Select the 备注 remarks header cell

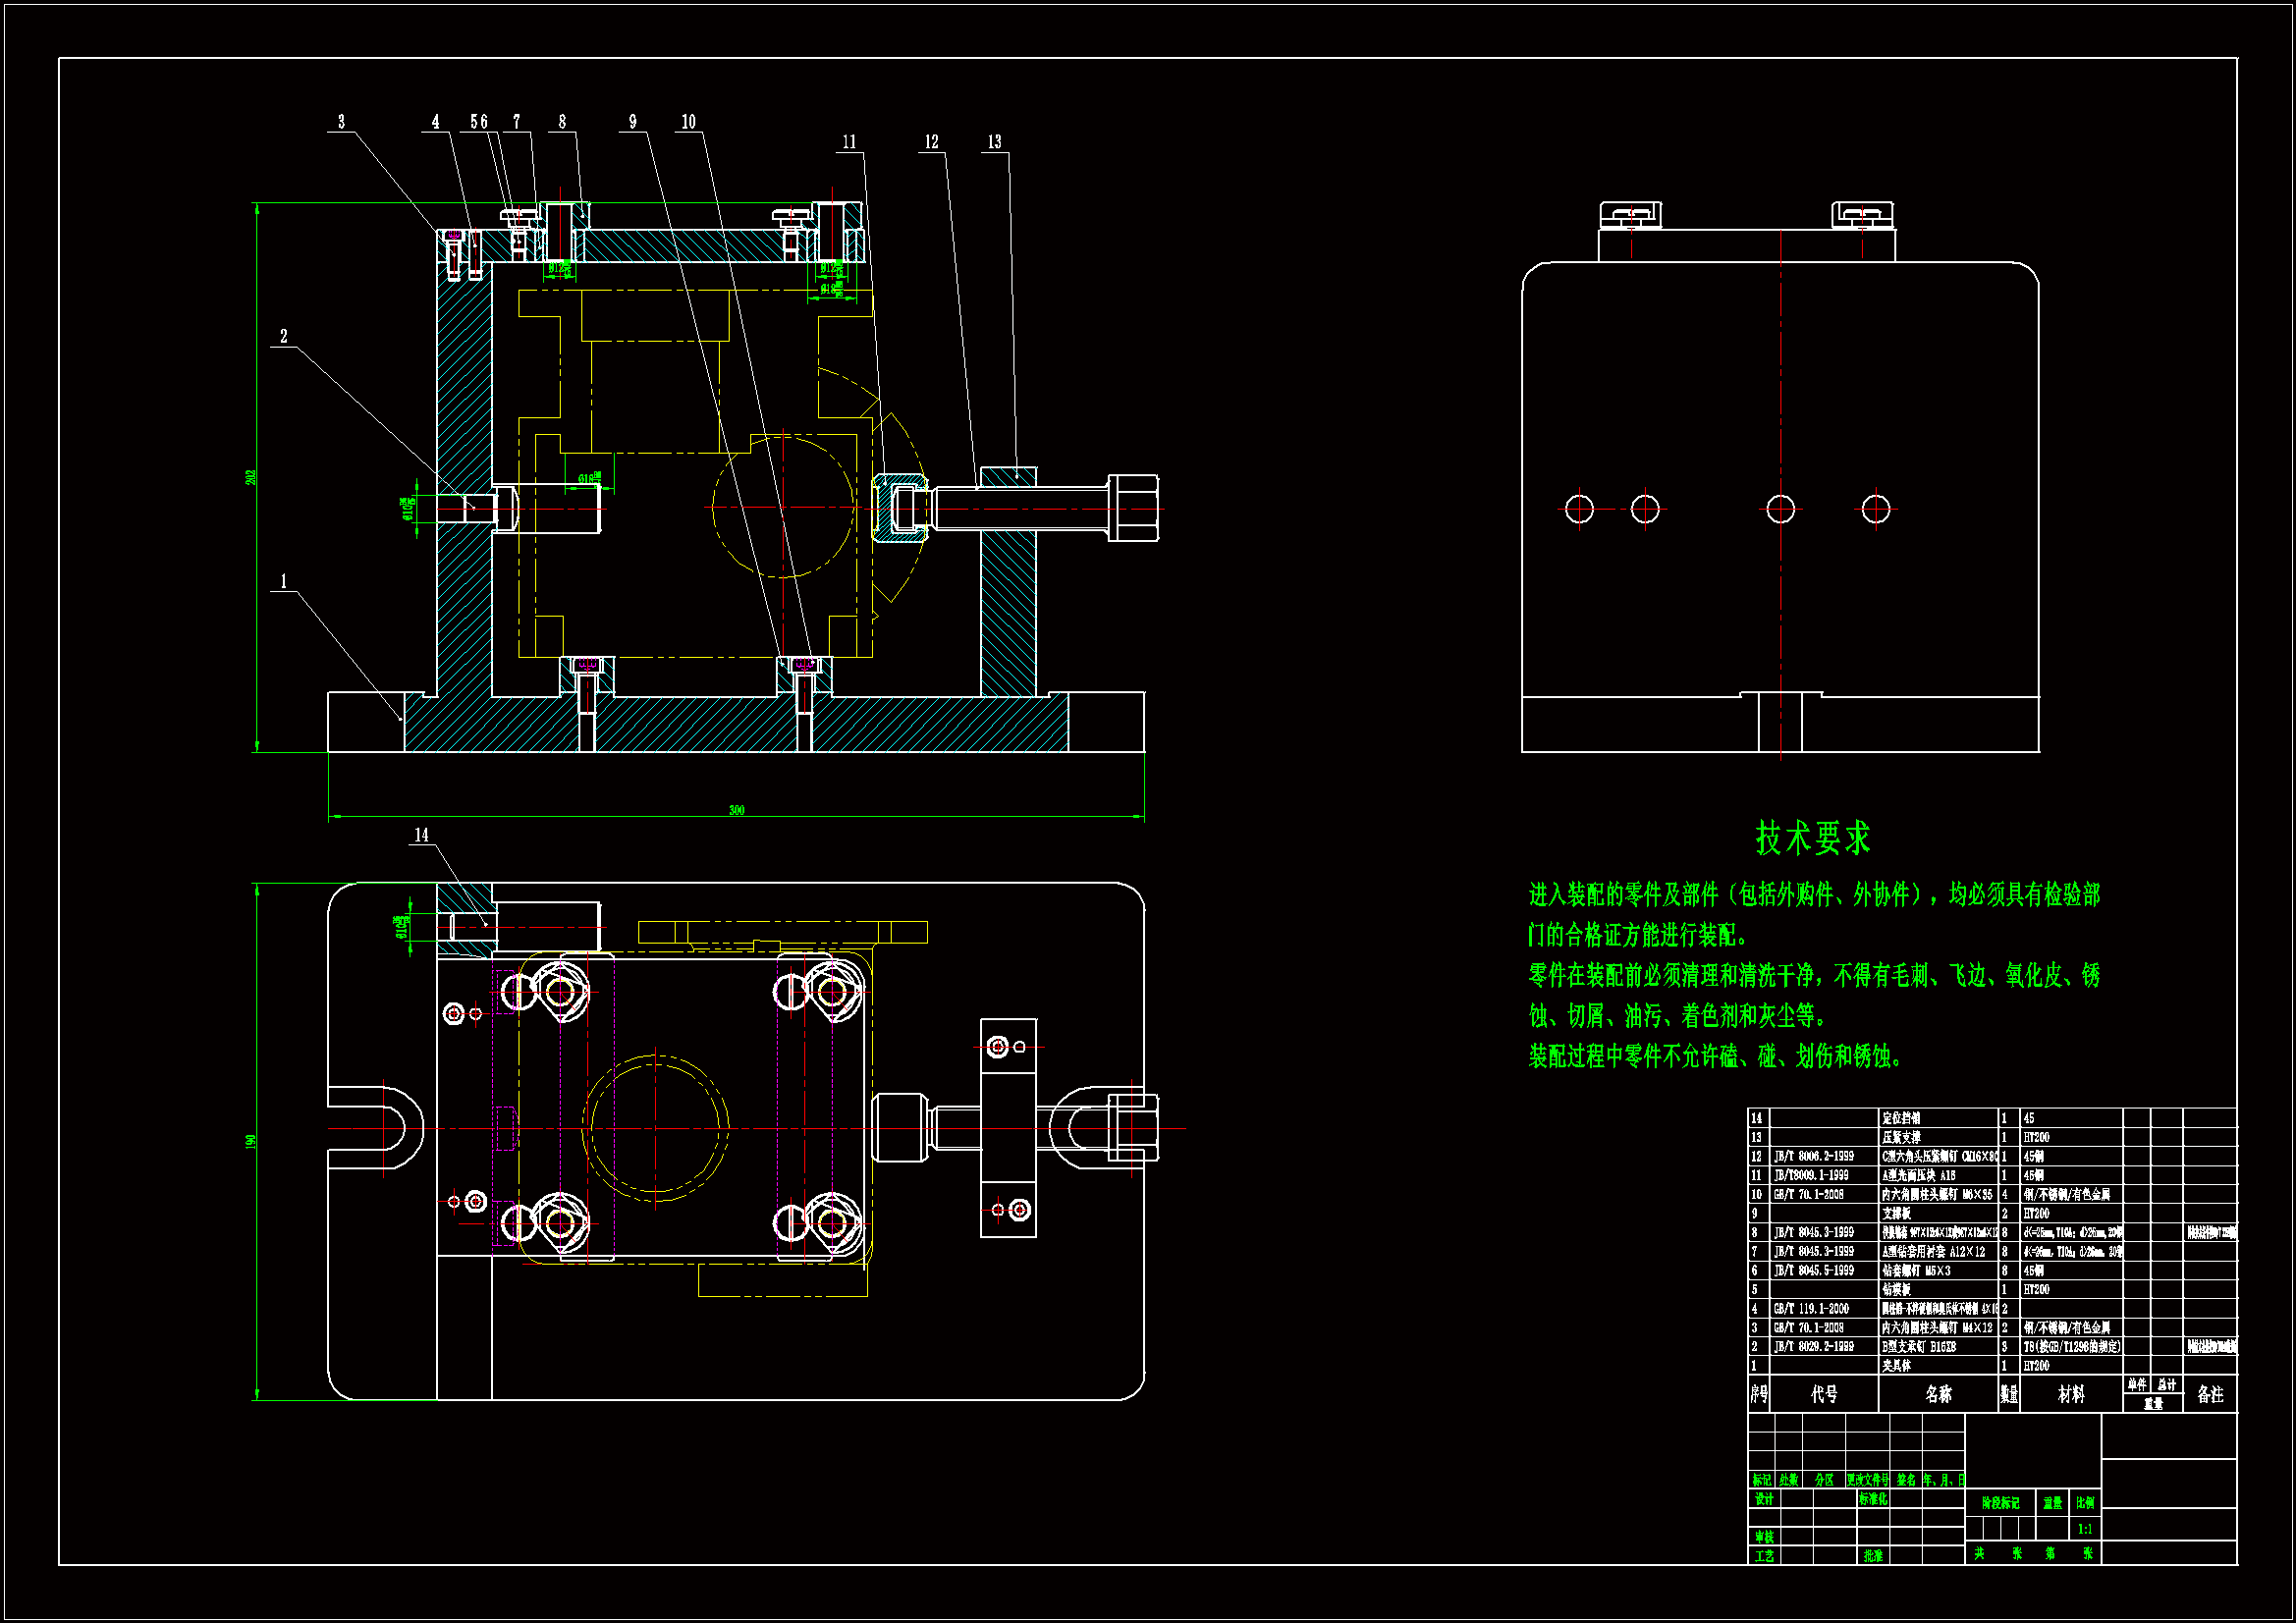[x=2210, y=1394]
